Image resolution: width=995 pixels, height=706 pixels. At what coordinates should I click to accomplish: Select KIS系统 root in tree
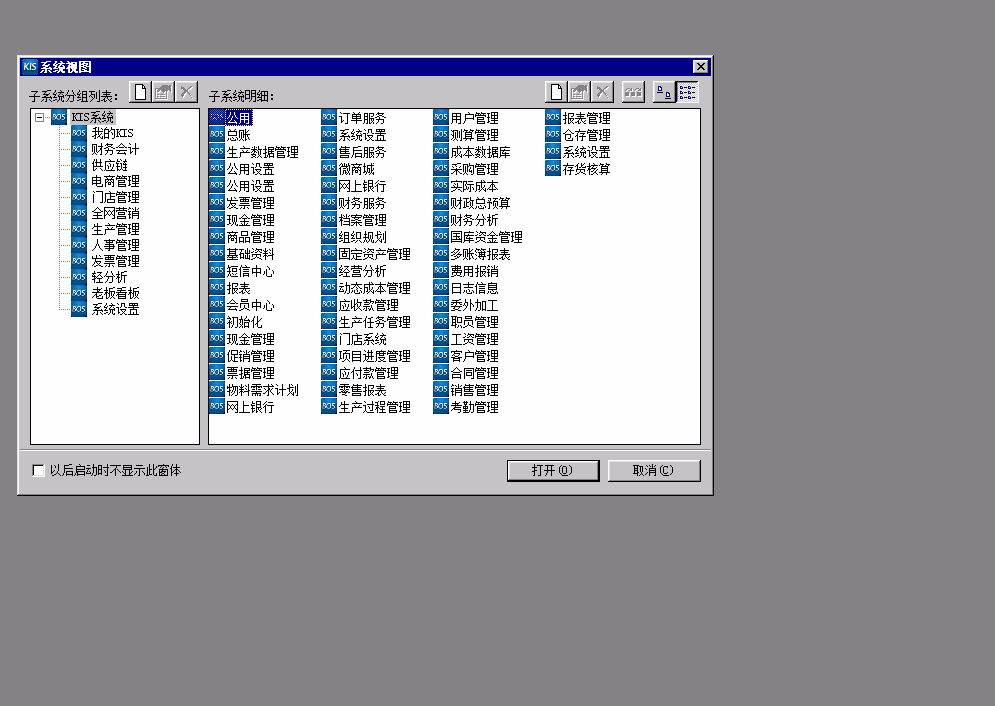pos(93,117)
